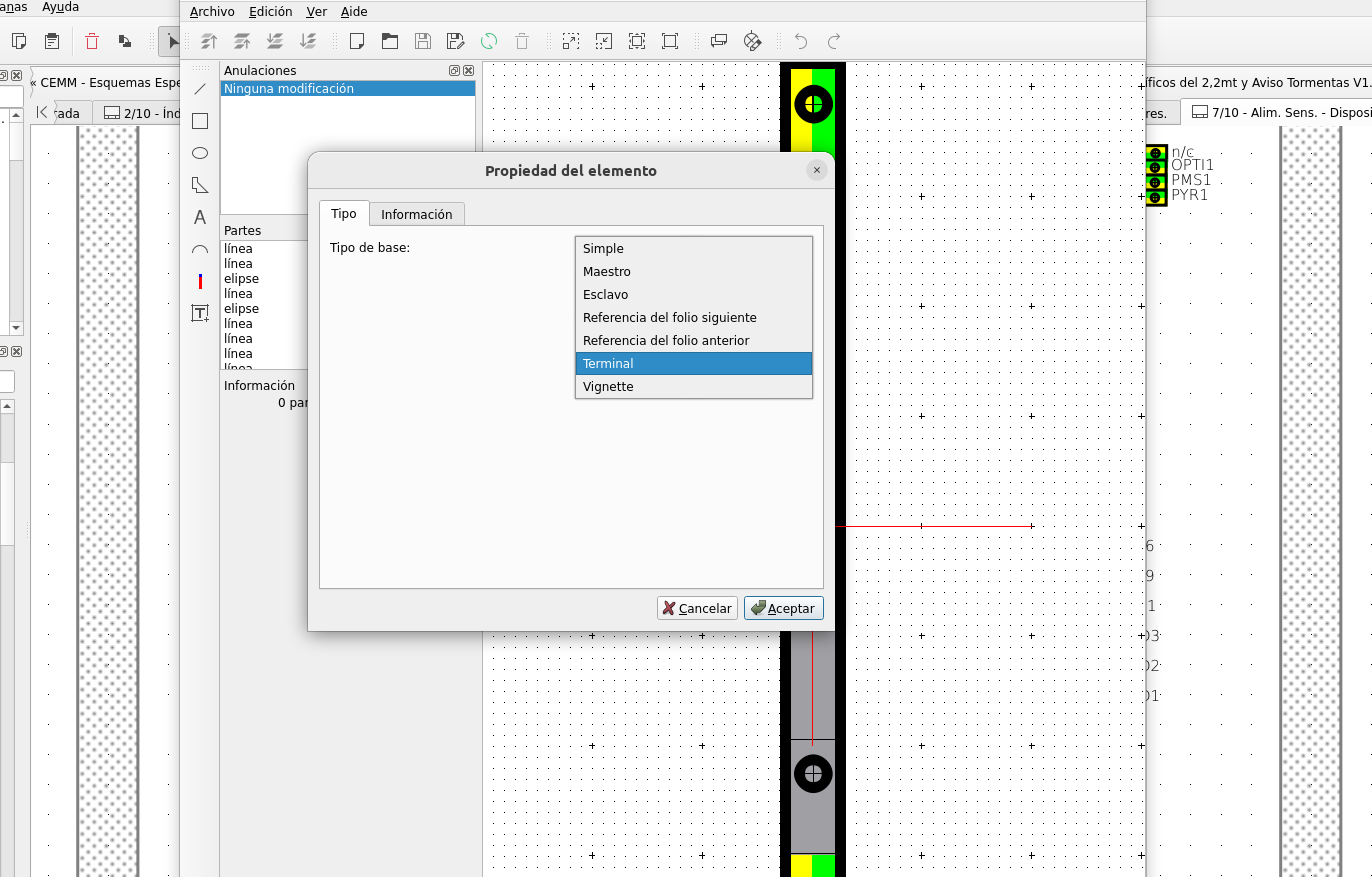Select the arc drawing tool
The width and height of the screenshot is (1372, 877).
(x=200, y=250)
